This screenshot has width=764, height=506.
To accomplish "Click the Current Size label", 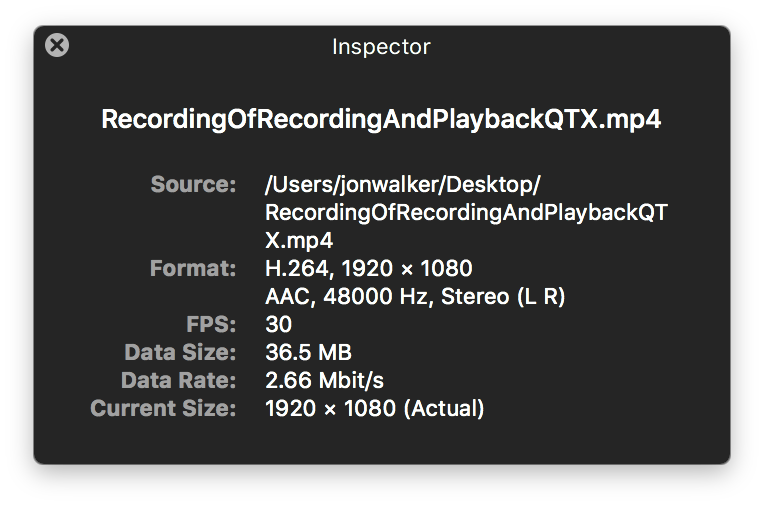I will pos(163,408).
